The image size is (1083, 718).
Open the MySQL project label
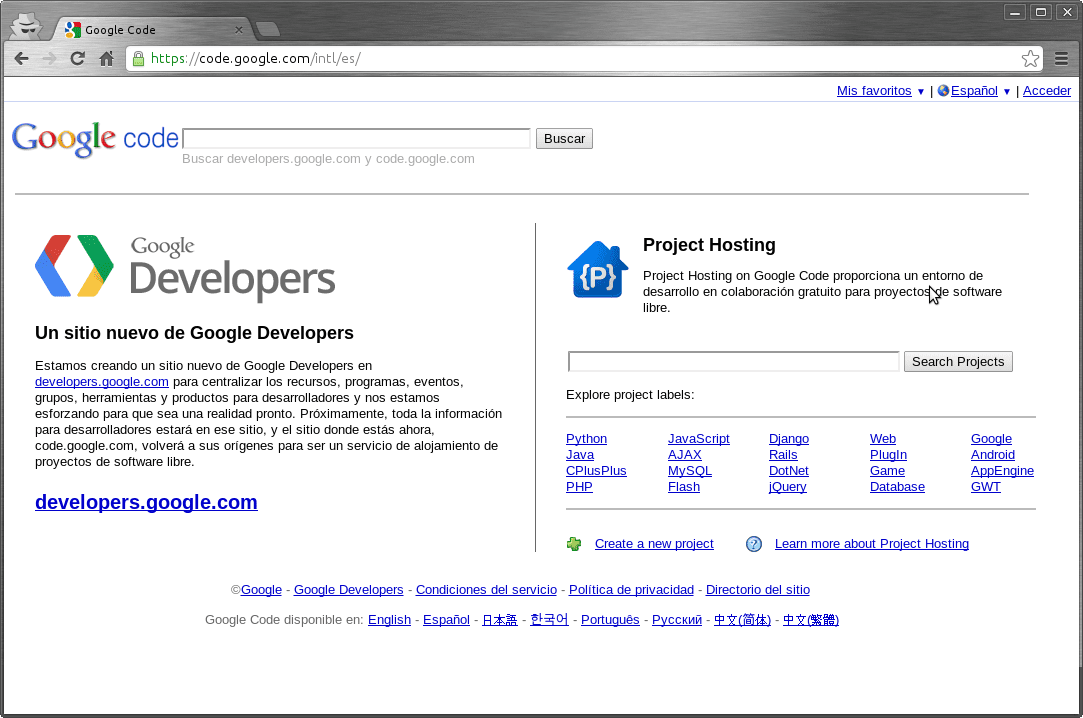point(689,471)
